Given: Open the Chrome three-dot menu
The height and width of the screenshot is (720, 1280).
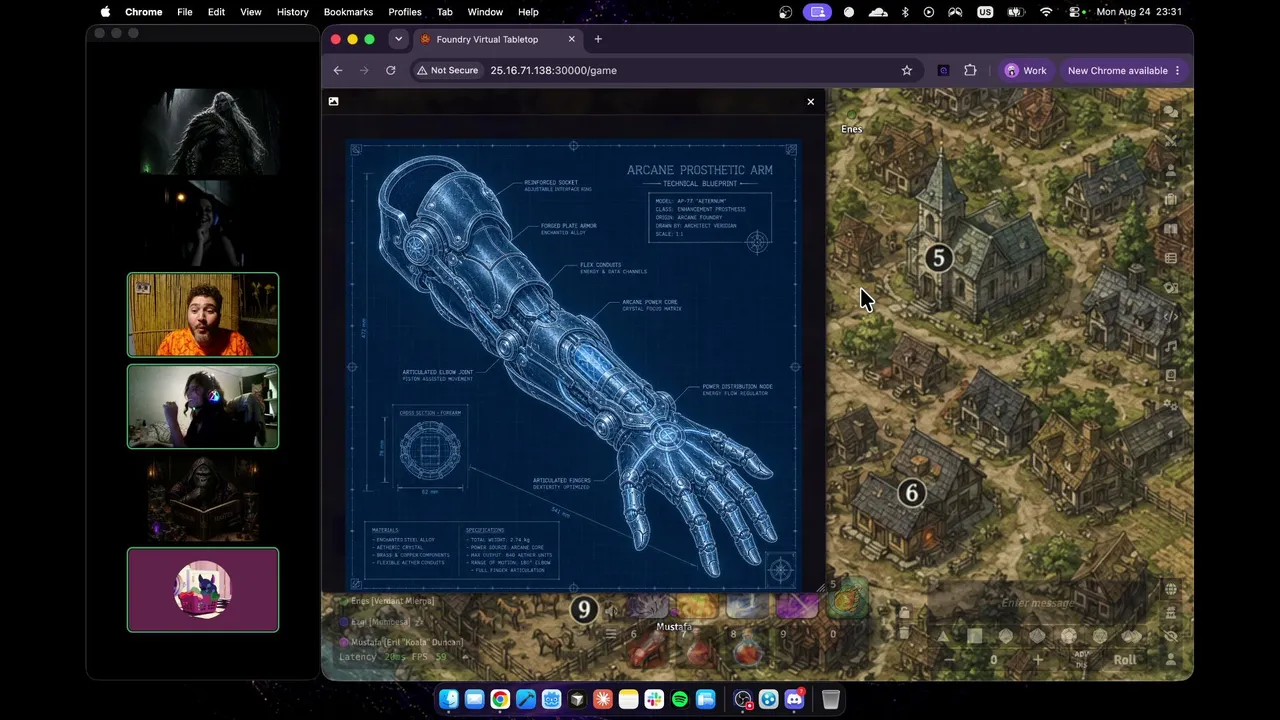Looking at the screenshot, I should point(1177,70).
